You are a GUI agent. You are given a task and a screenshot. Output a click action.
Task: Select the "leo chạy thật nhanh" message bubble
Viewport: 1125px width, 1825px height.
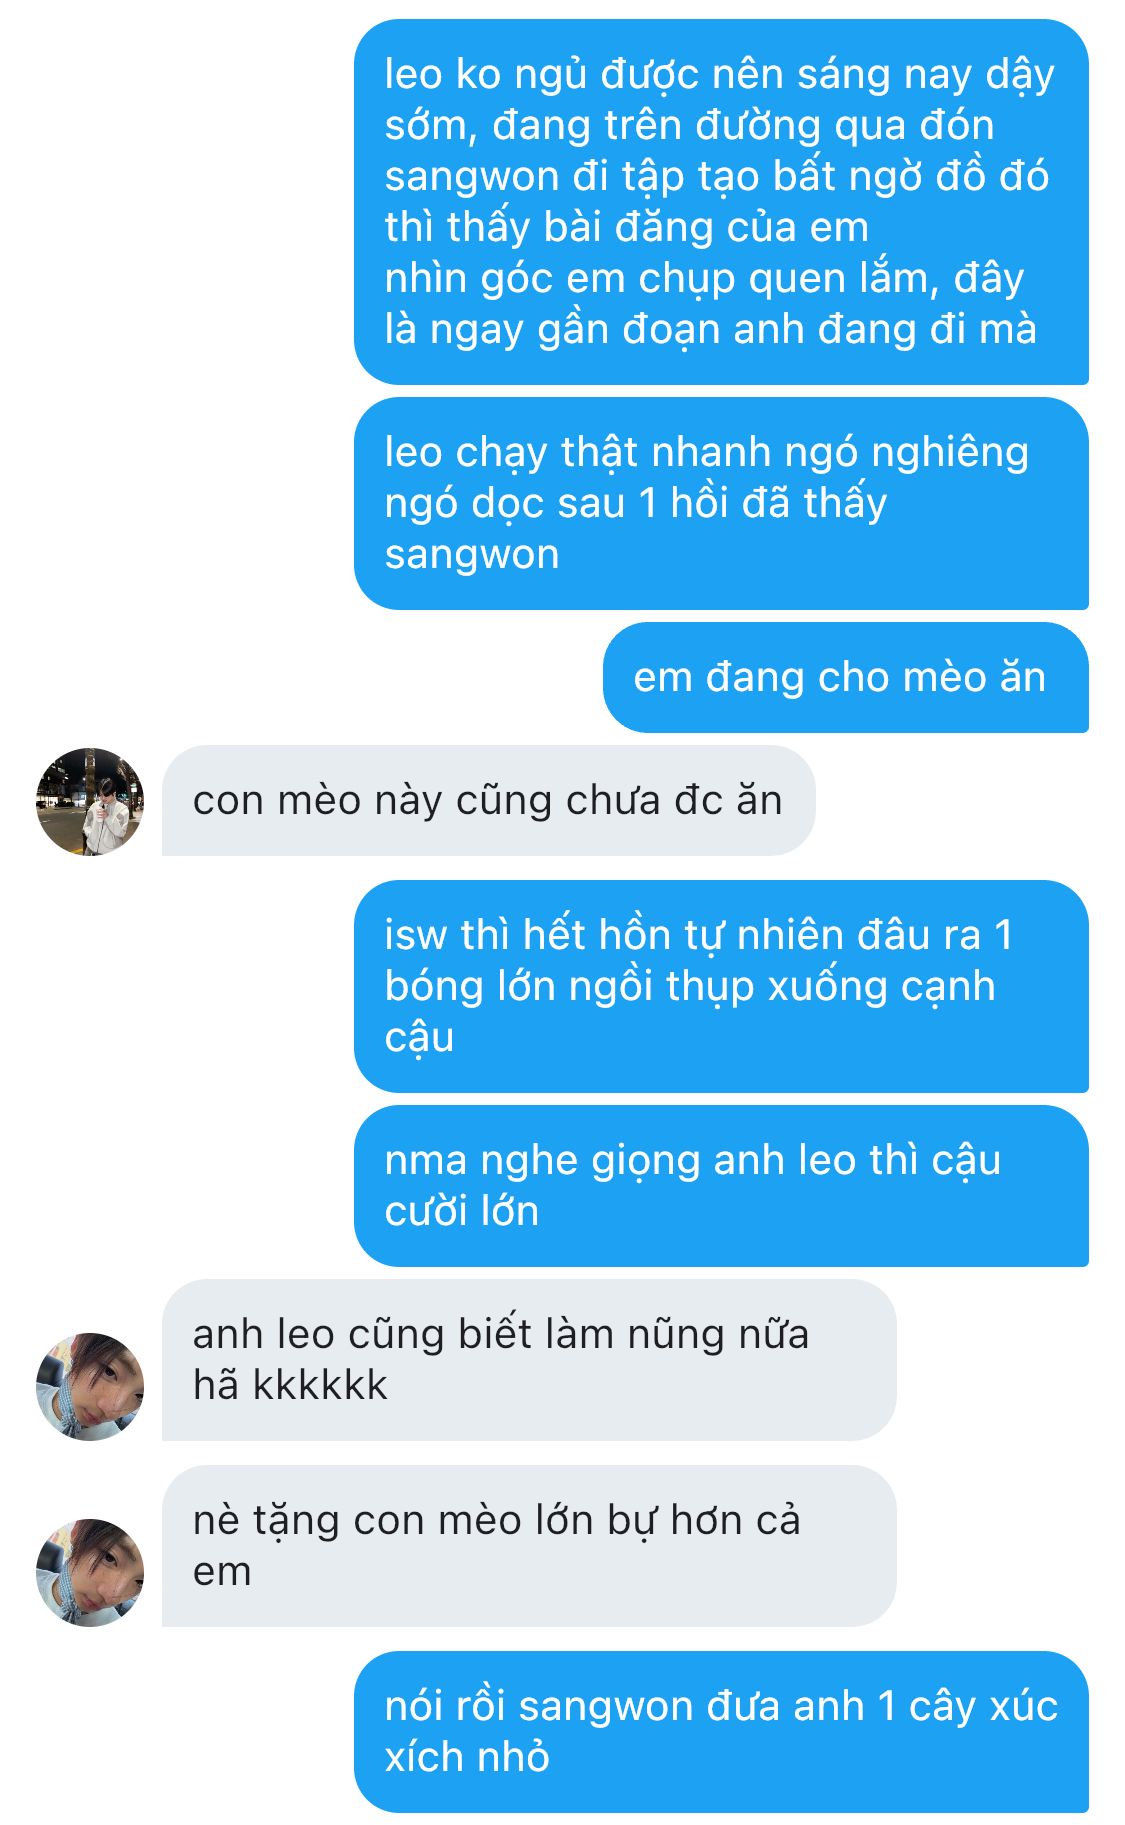pos(721,503)
